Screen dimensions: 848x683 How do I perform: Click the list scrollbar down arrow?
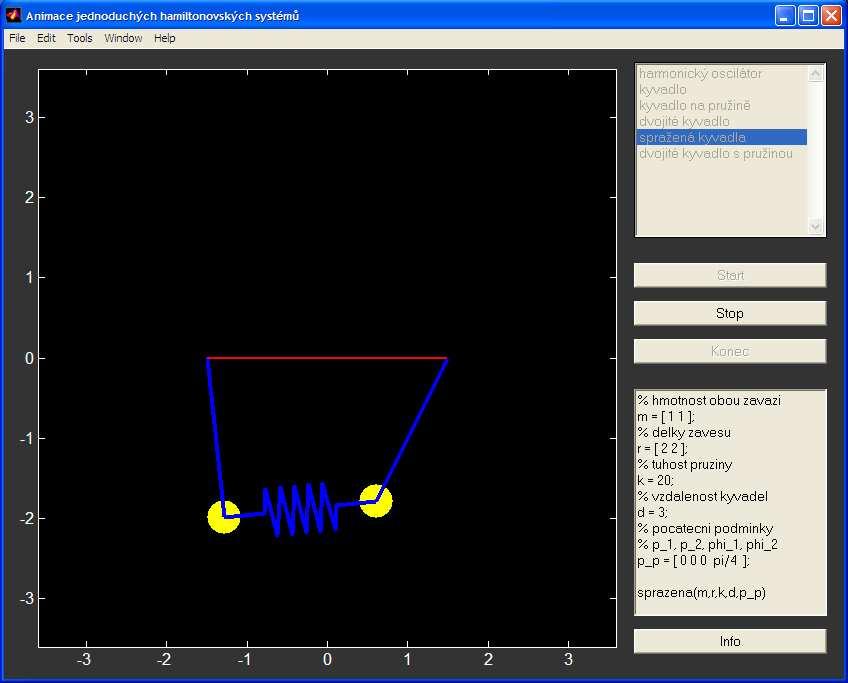pos(816,227)
